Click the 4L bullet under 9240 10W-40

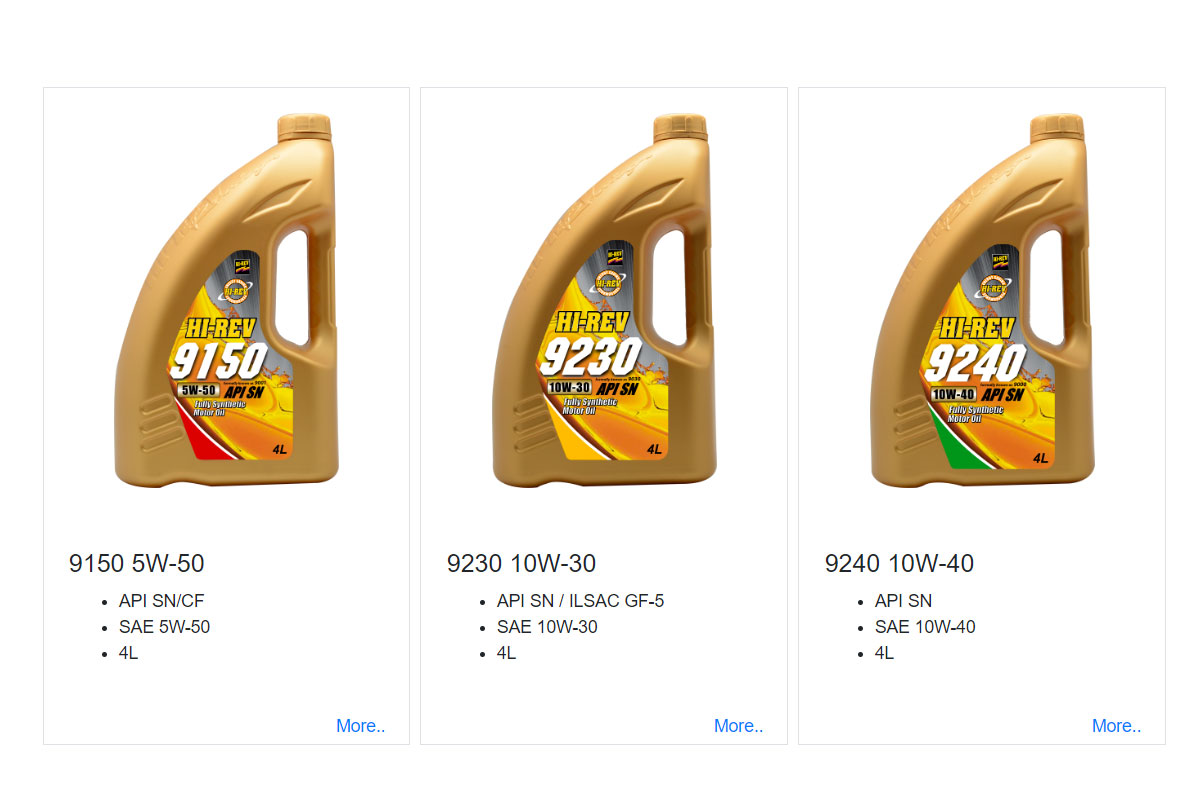tap(885, 653)
